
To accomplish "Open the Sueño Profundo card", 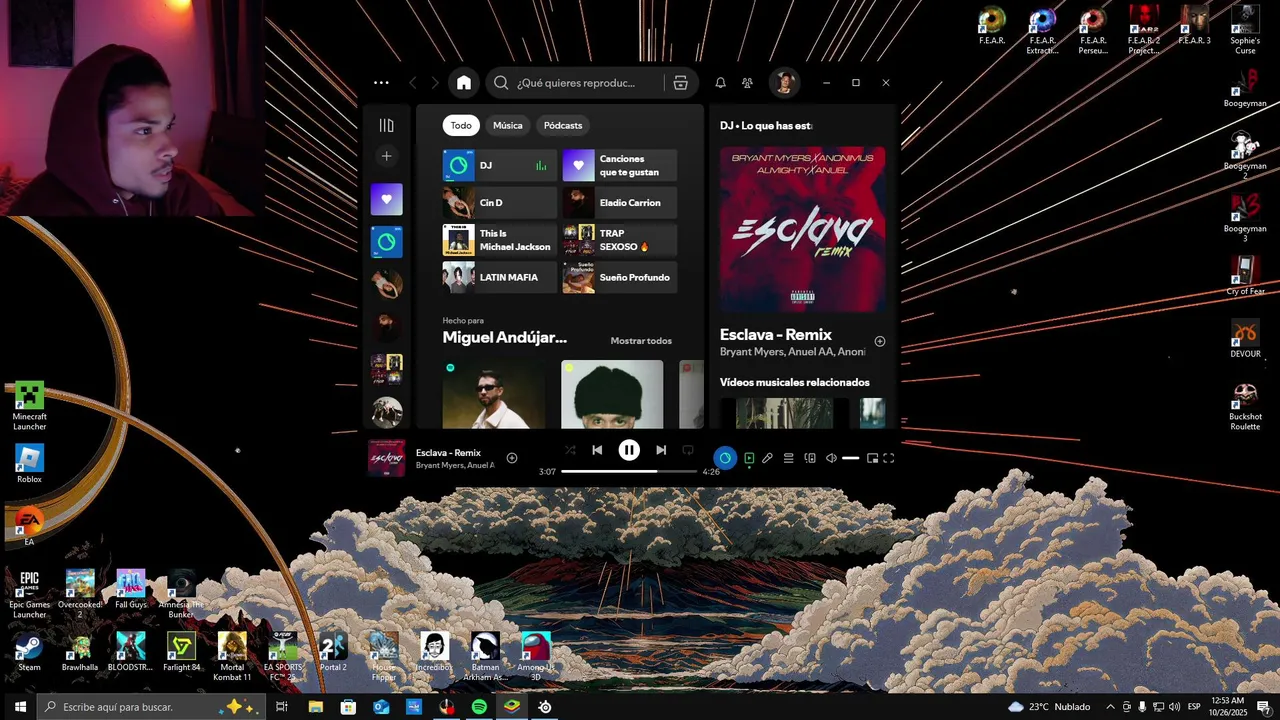I will click(619, 277).
